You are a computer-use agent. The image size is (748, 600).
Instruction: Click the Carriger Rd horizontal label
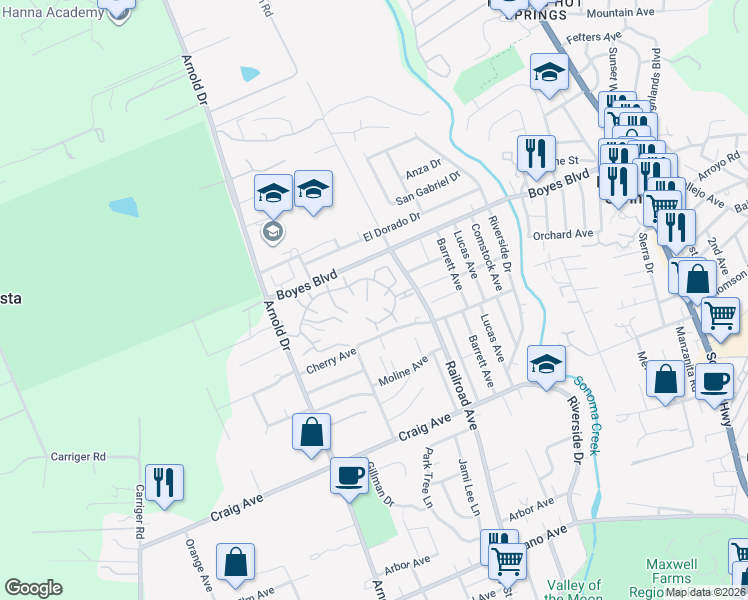click(x=78, y=456)
